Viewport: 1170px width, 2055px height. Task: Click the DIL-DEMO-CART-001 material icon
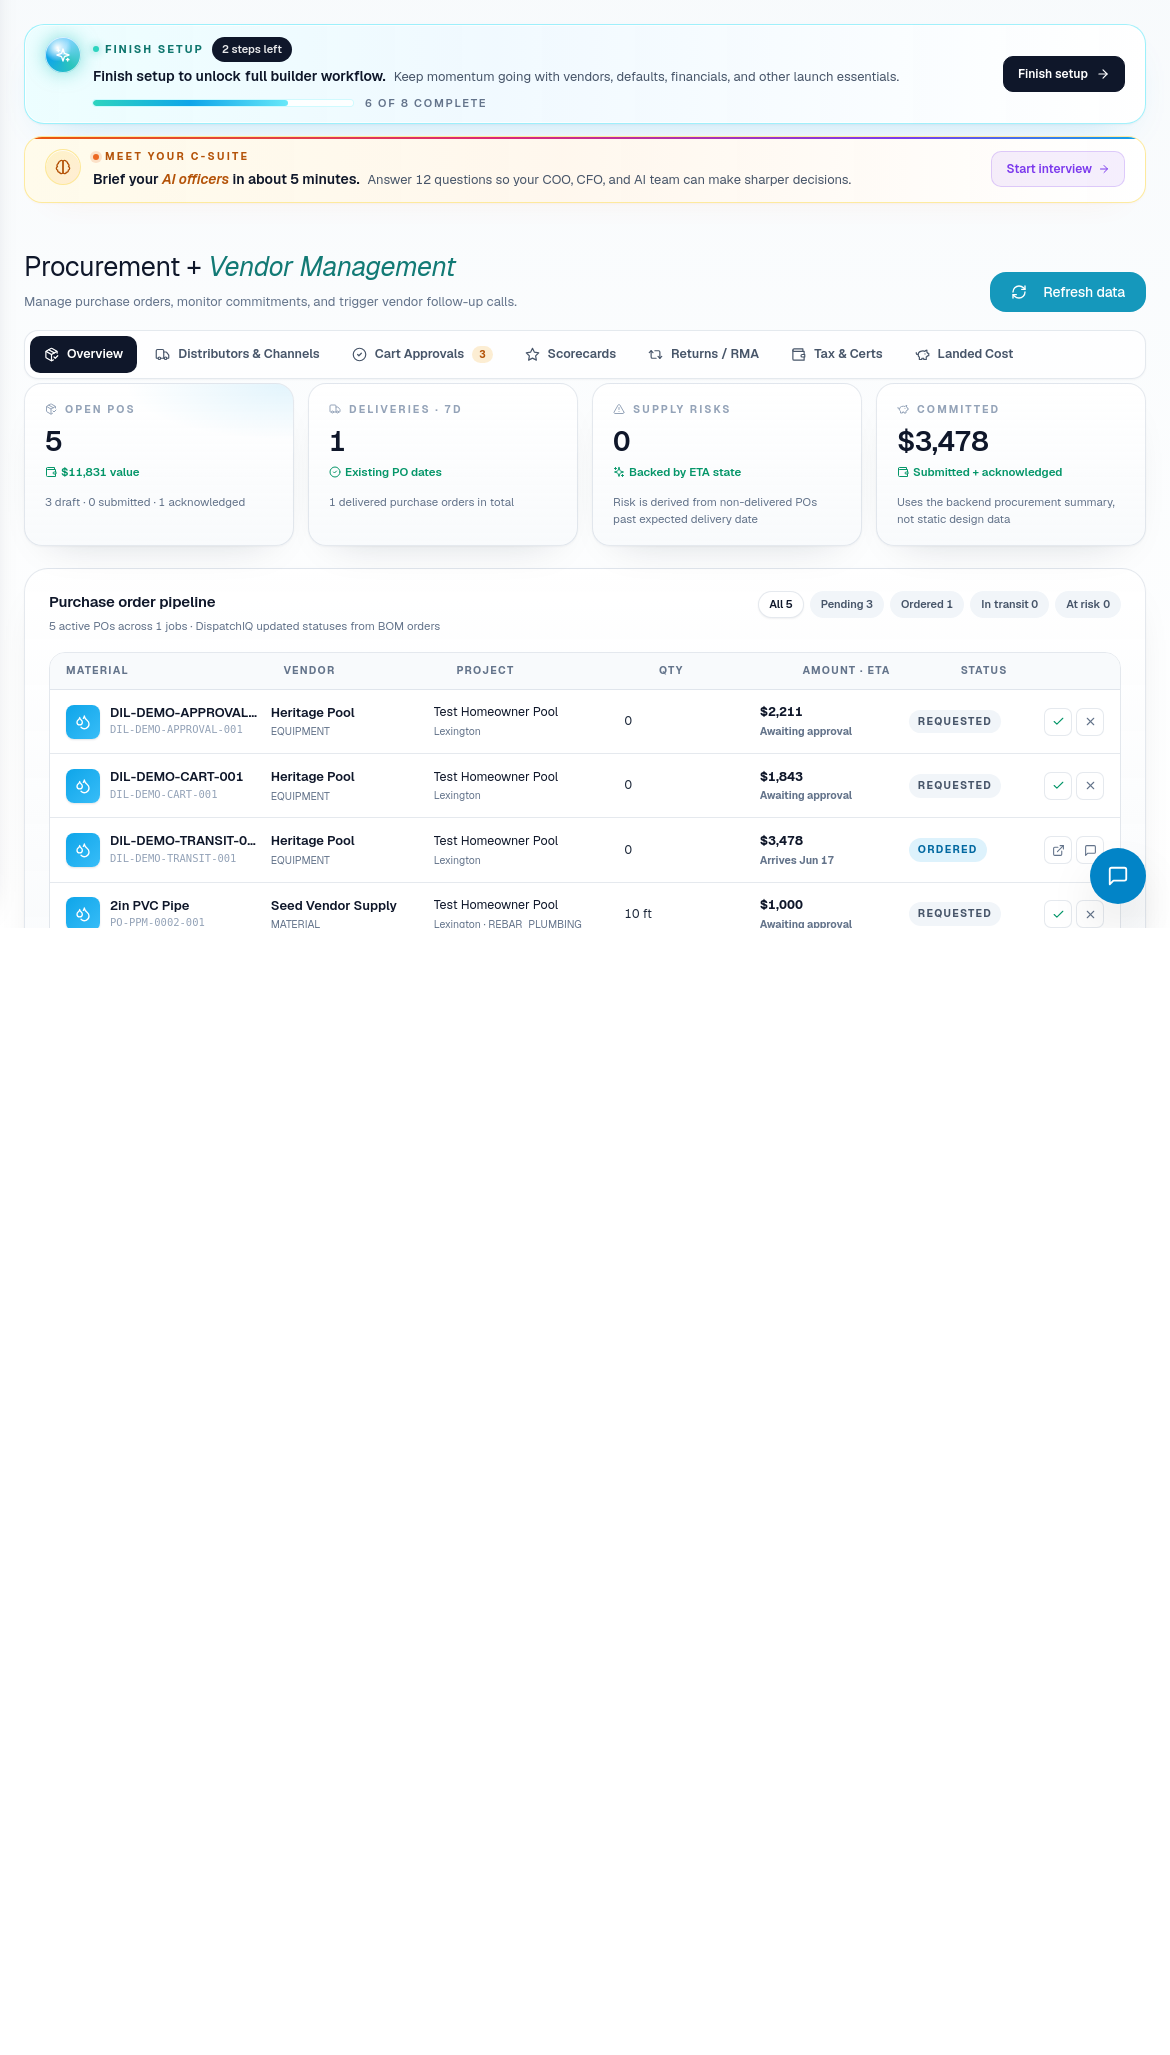[83, 785]
